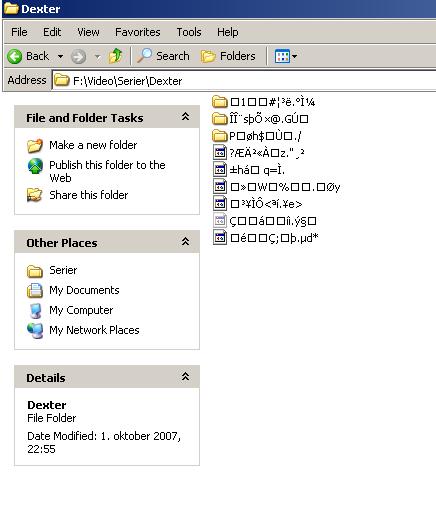
Task: Open the Help menu
Action: [228, 32]
